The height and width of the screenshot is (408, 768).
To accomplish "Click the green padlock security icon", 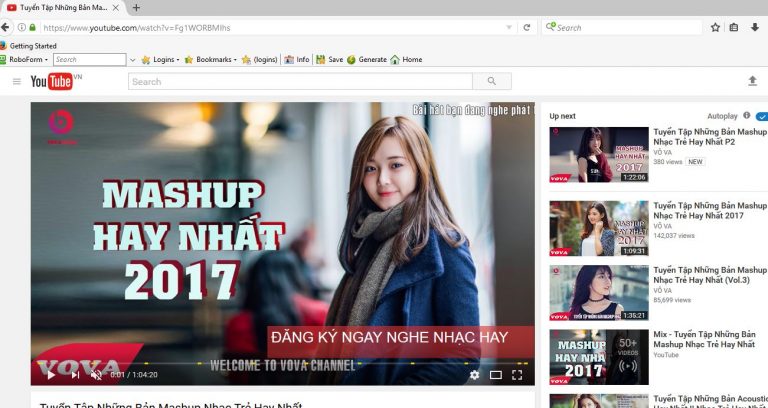I will 32,27.
